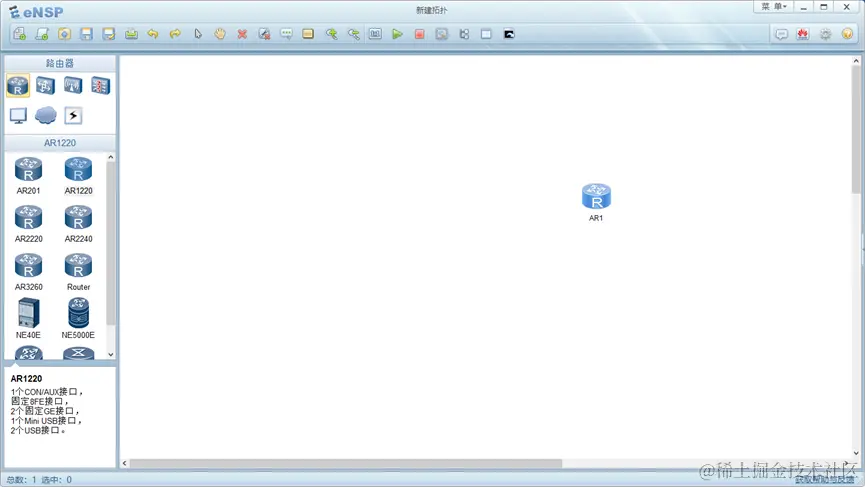Click the delete all connections icon
The width and height of the screenshot is (865, 487).
click(264, 34)
